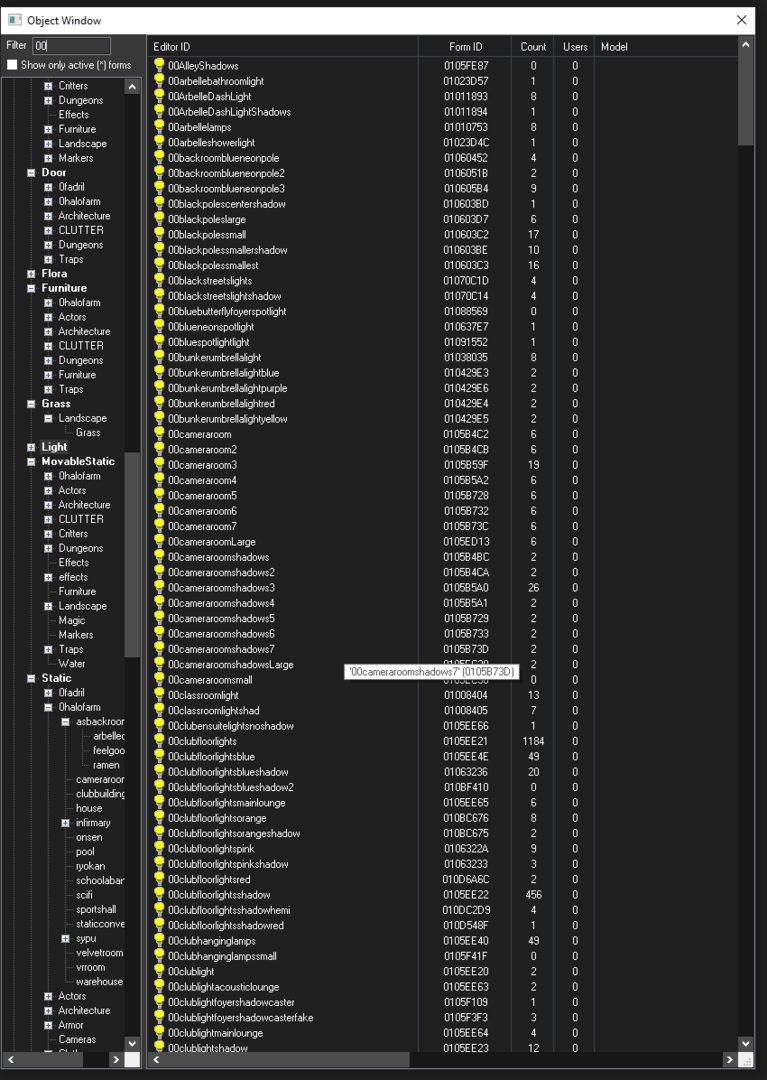Click the tree panel scroll down arrow

(x=132, y=1043)
